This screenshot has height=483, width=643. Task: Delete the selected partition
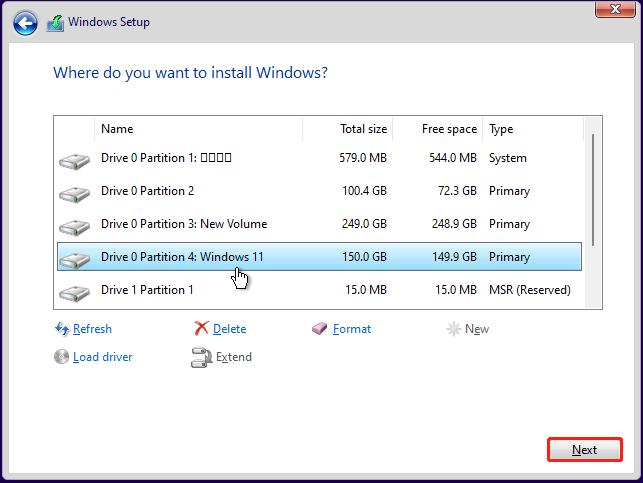click(229, 329)
